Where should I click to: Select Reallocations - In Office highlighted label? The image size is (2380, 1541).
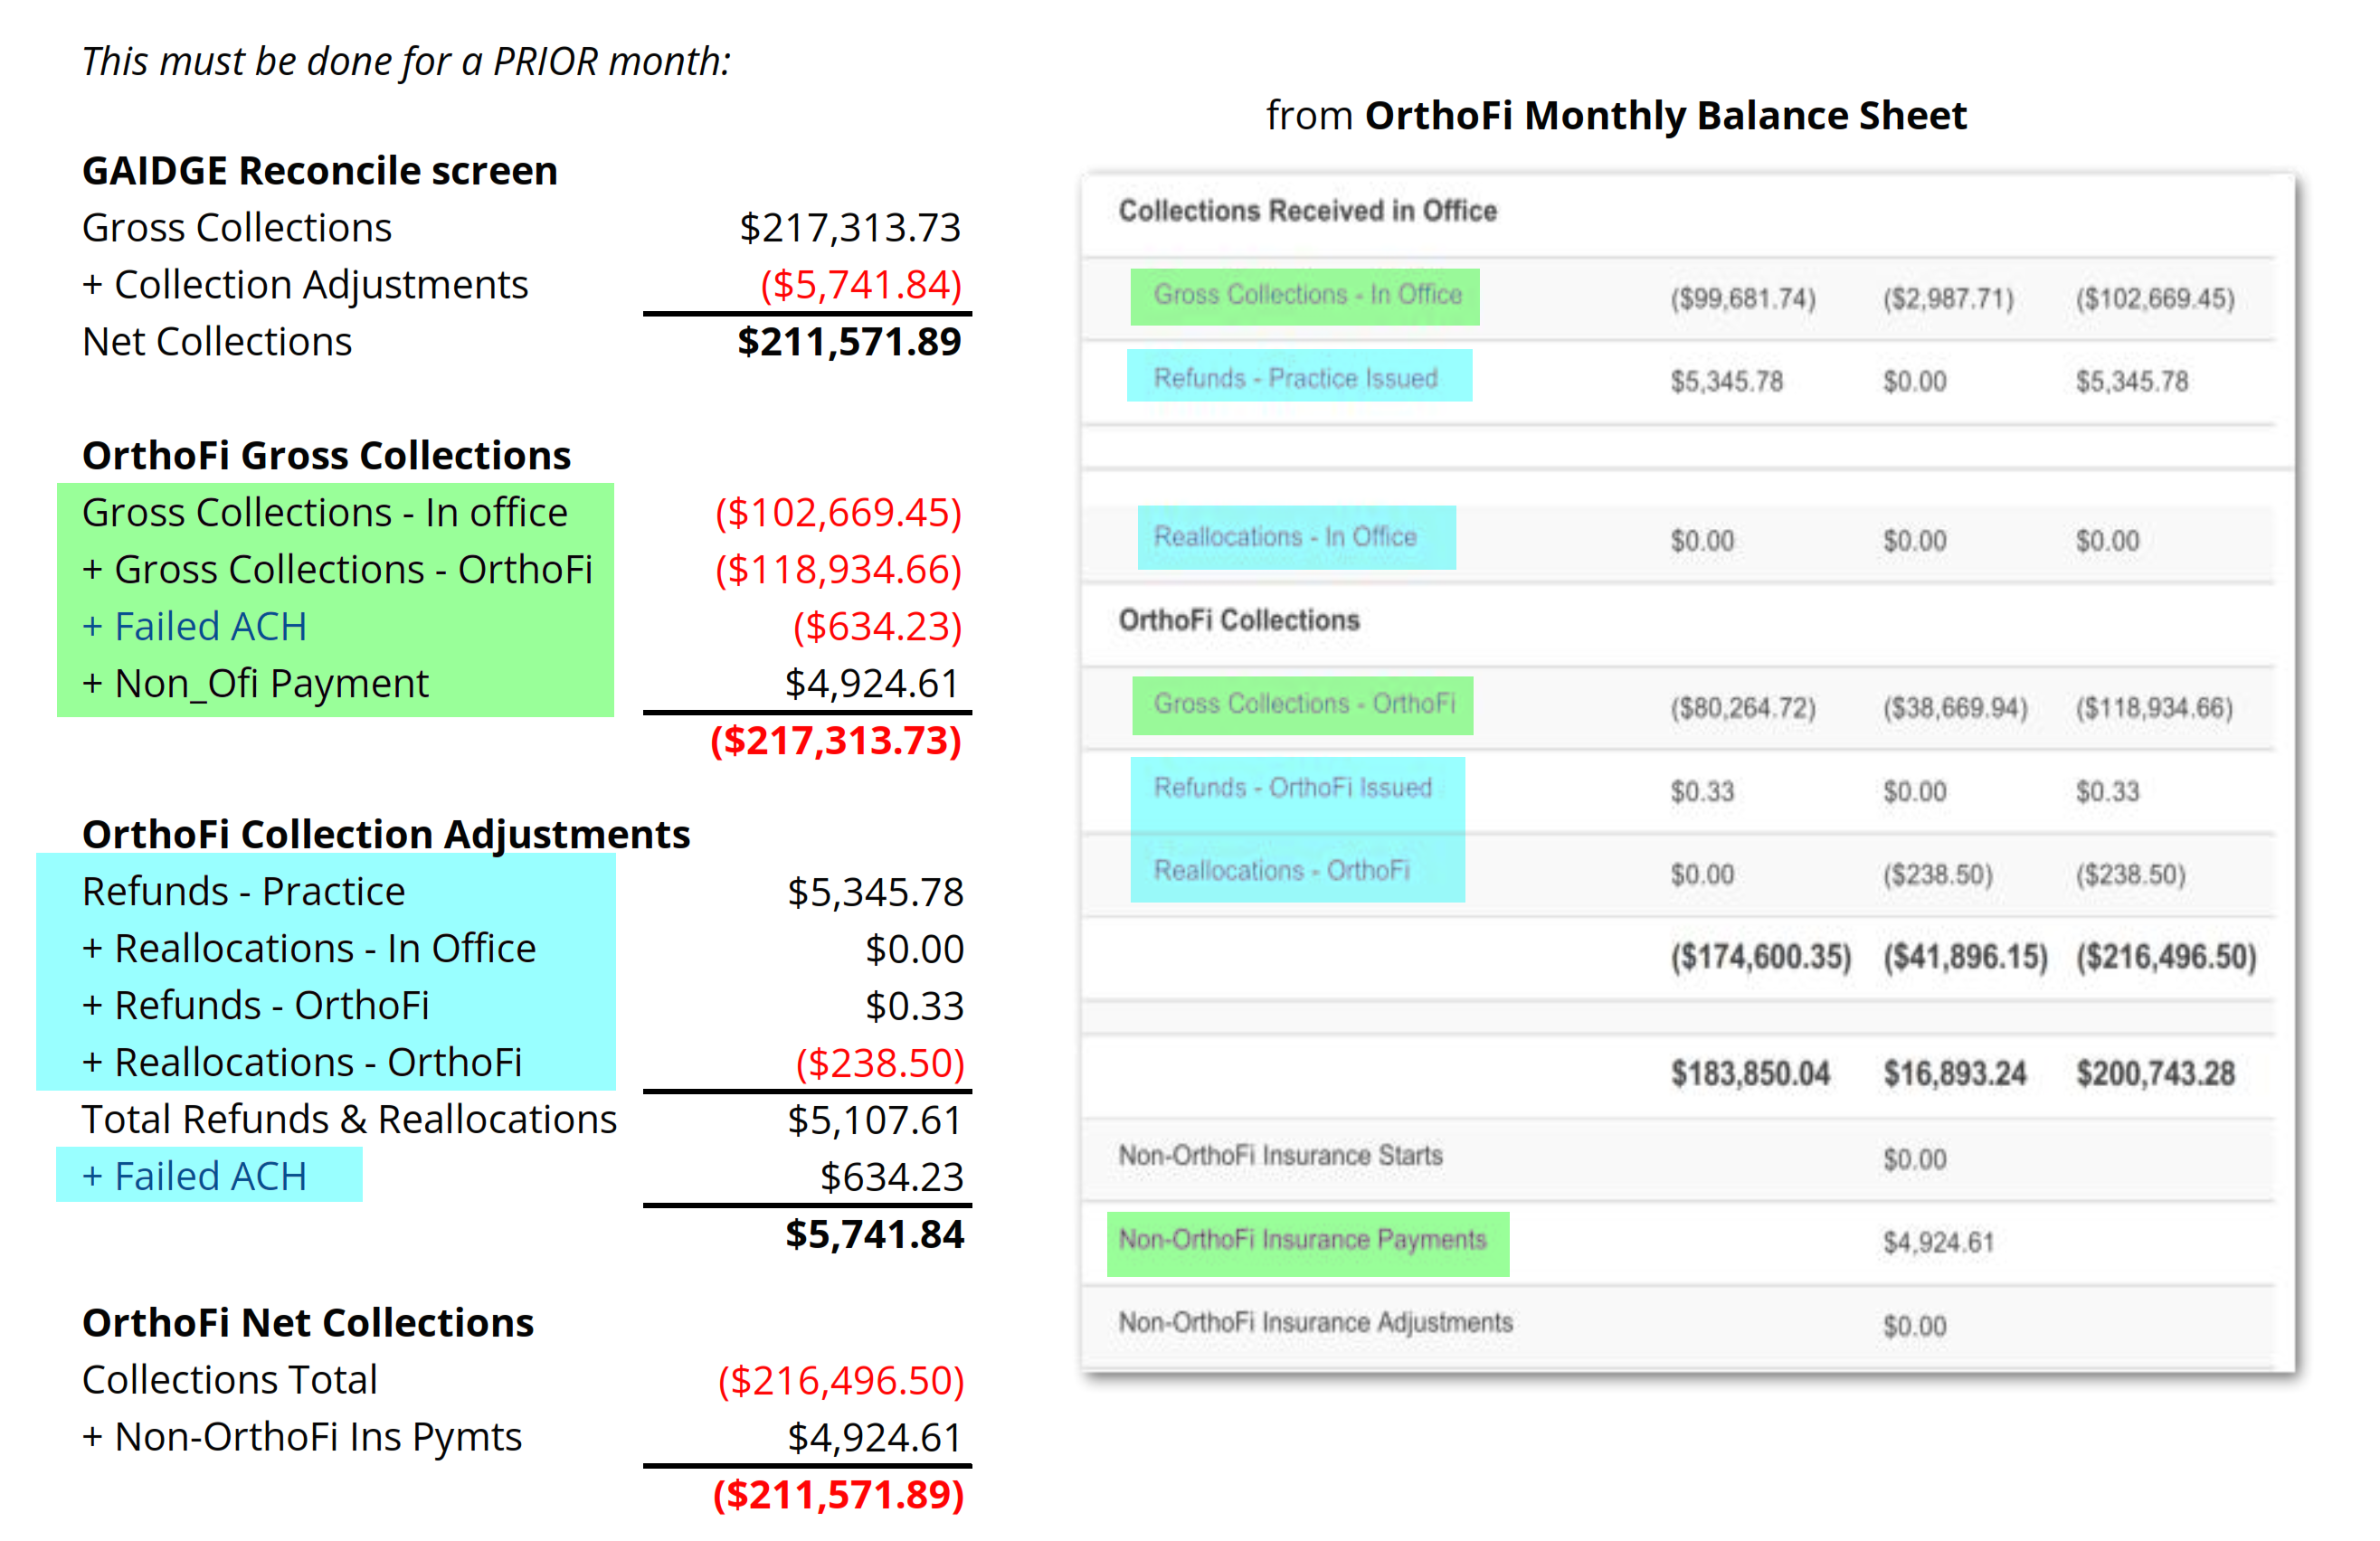pyautogui.click(x=1285, y=537)
